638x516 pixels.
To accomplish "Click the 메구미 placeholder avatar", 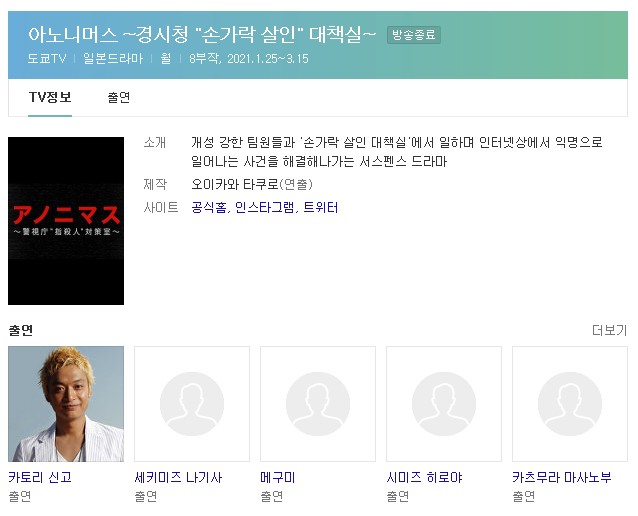I will pyautogui.click(x=318, y=404).
